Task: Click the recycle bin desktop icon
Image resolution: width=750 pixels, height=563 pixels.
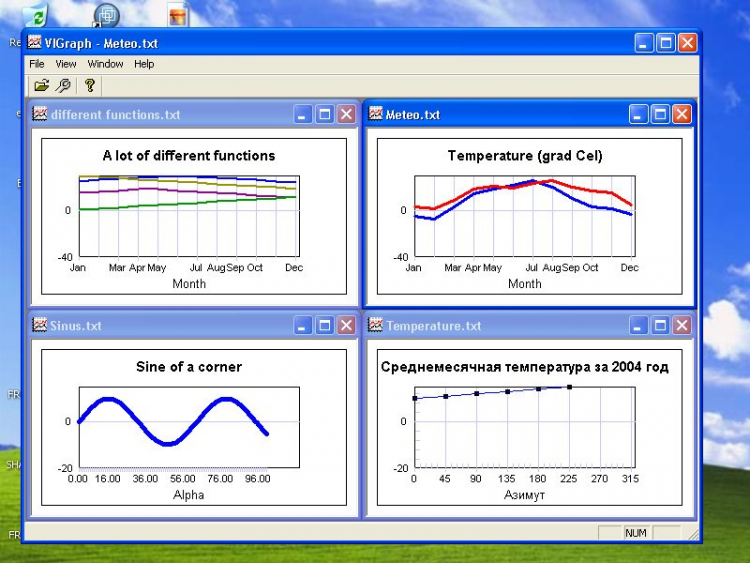Action: pos(36,14)
